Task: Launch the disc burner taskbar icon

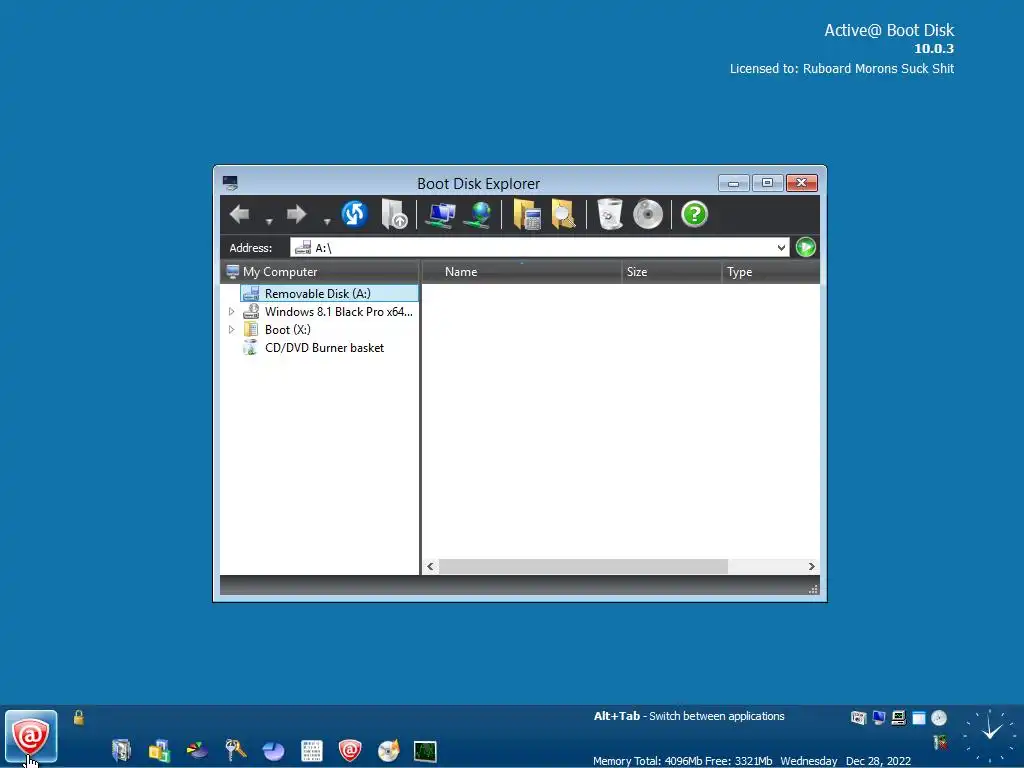Action: click(x=388, y=750)
